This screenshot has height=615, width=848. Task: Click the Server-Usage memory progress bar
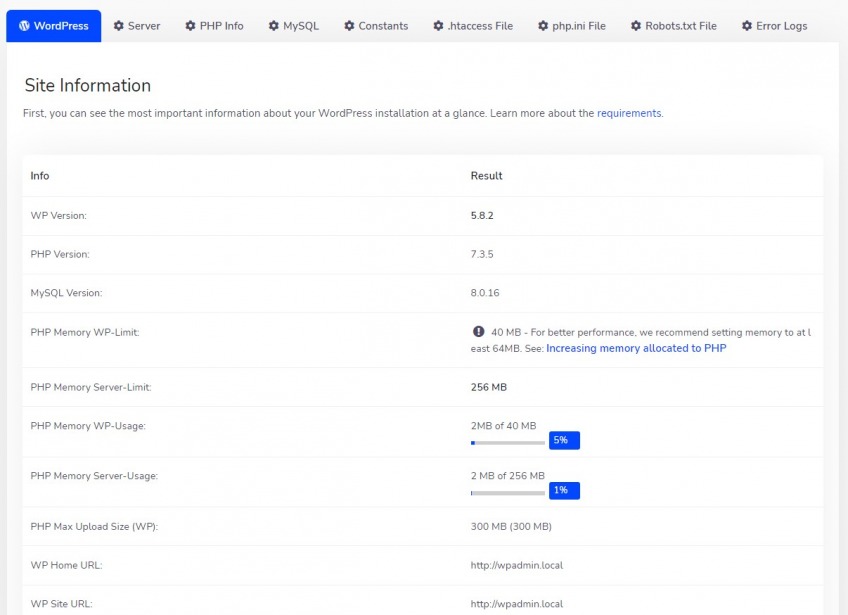[x=507, y=491]
